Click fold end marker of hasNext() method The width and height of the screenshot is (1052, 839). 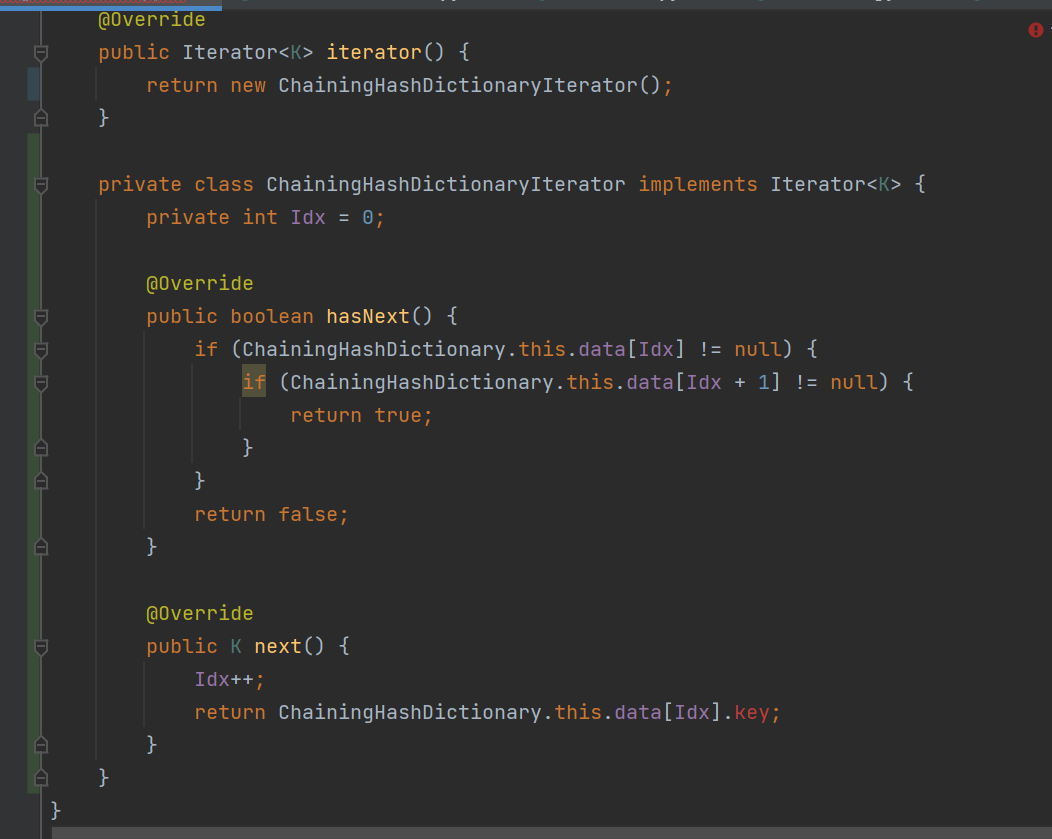[x=41, y=547]
